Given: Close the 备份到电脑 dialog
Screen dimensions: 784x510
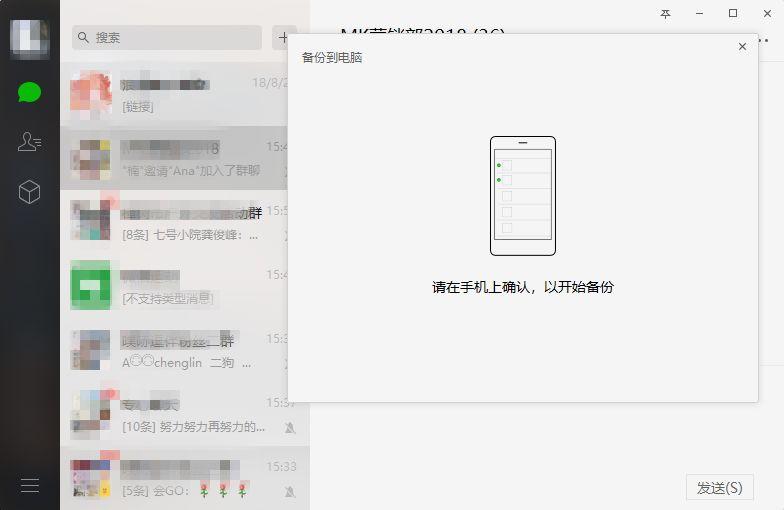Looking at the screenshot, I should 742,46.
